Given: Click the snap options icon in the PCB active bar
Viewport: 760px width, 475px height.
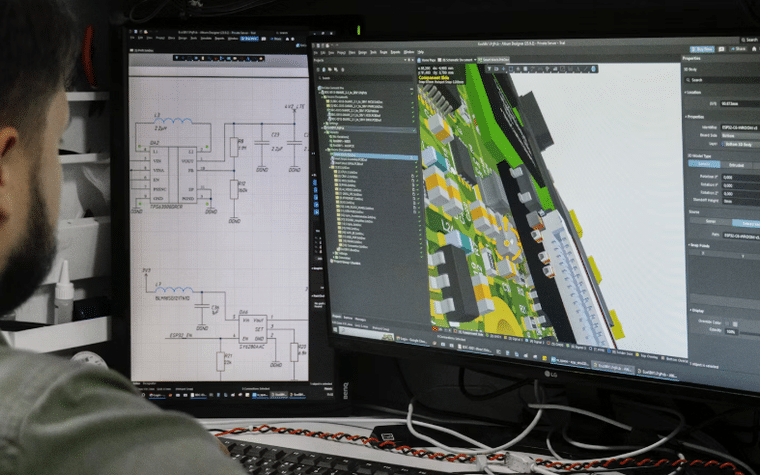Looking at the screenshot, I should click(497, 68).
